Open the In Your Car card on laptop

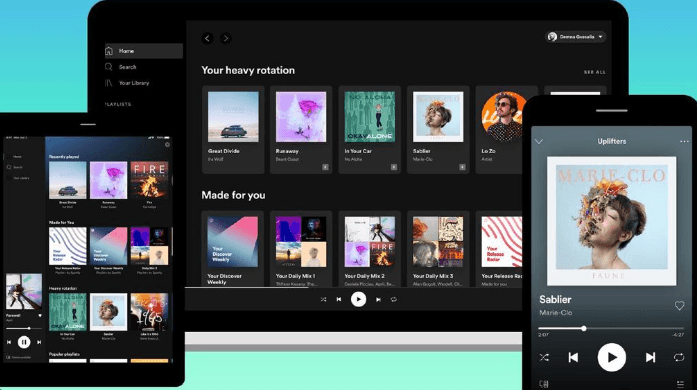(369, 129)
